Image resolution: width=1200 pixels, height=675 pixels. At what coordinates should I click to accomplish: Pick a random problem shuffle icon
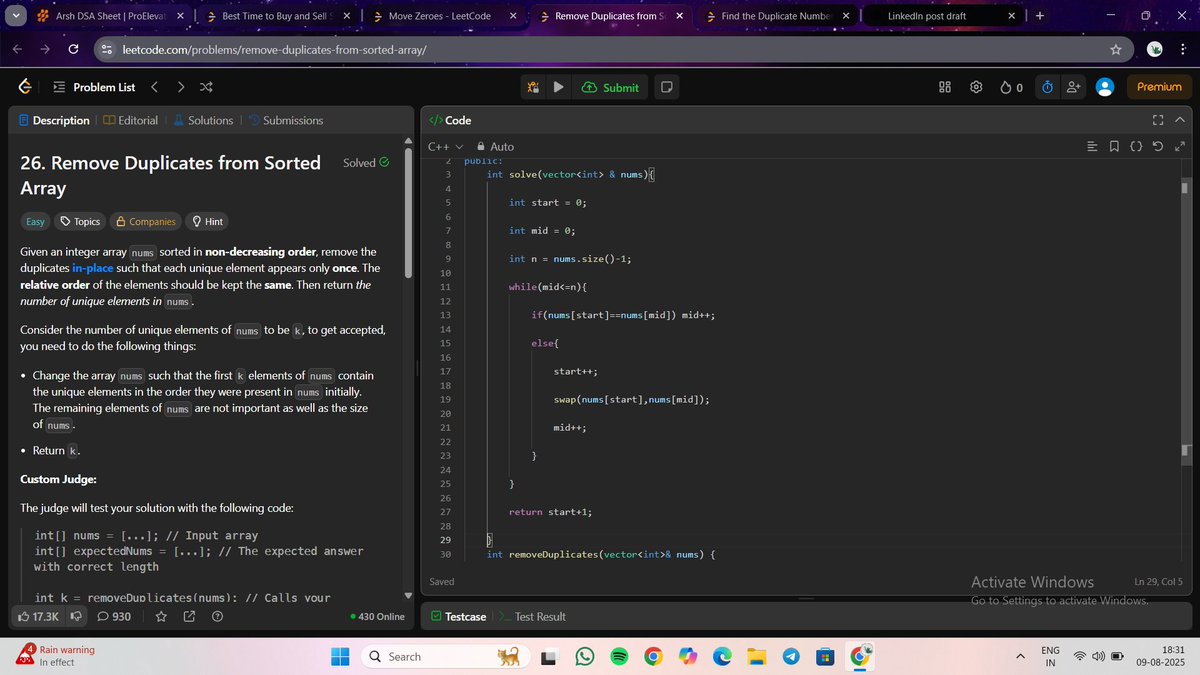pyautogui.click(x=205, y=87)
